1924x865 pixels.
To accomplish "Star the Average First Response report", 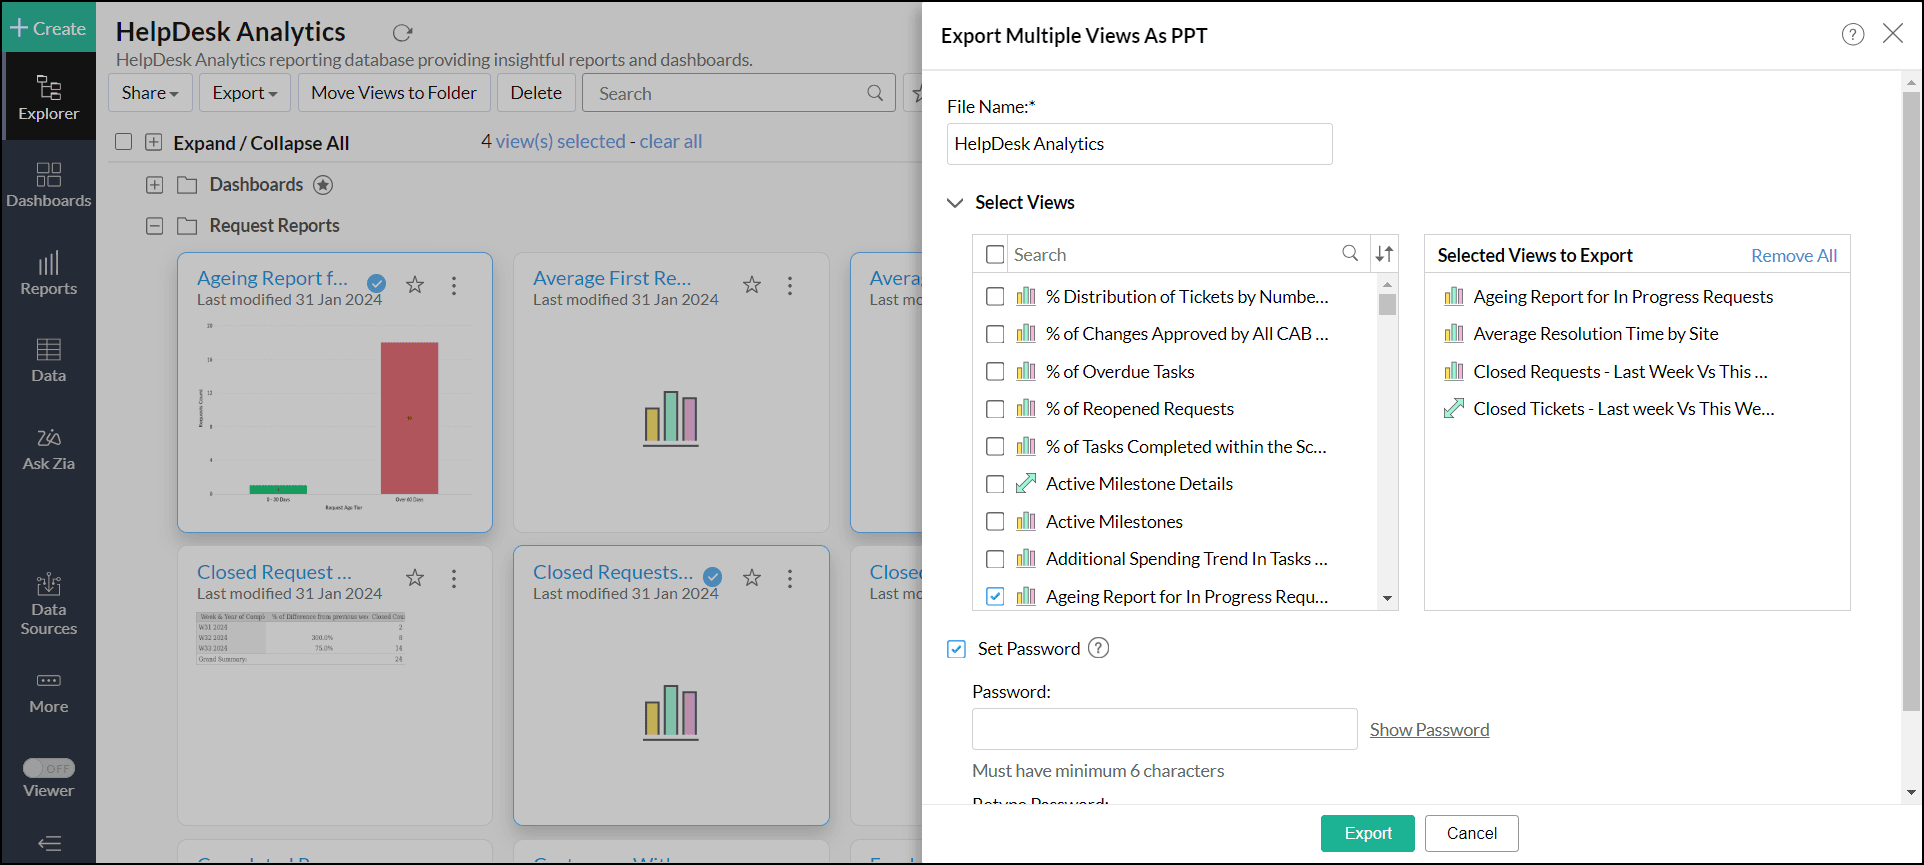I will pos(752,286).
